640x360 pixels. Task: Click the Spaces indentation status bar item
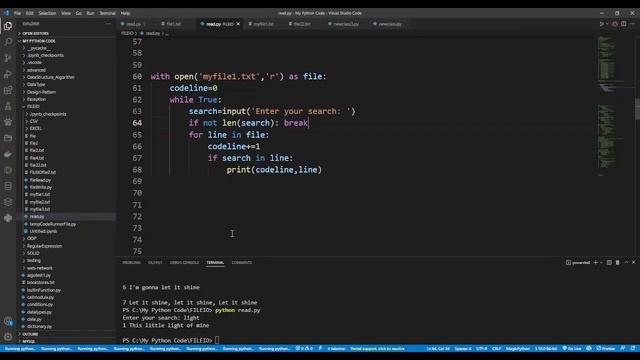463,349
